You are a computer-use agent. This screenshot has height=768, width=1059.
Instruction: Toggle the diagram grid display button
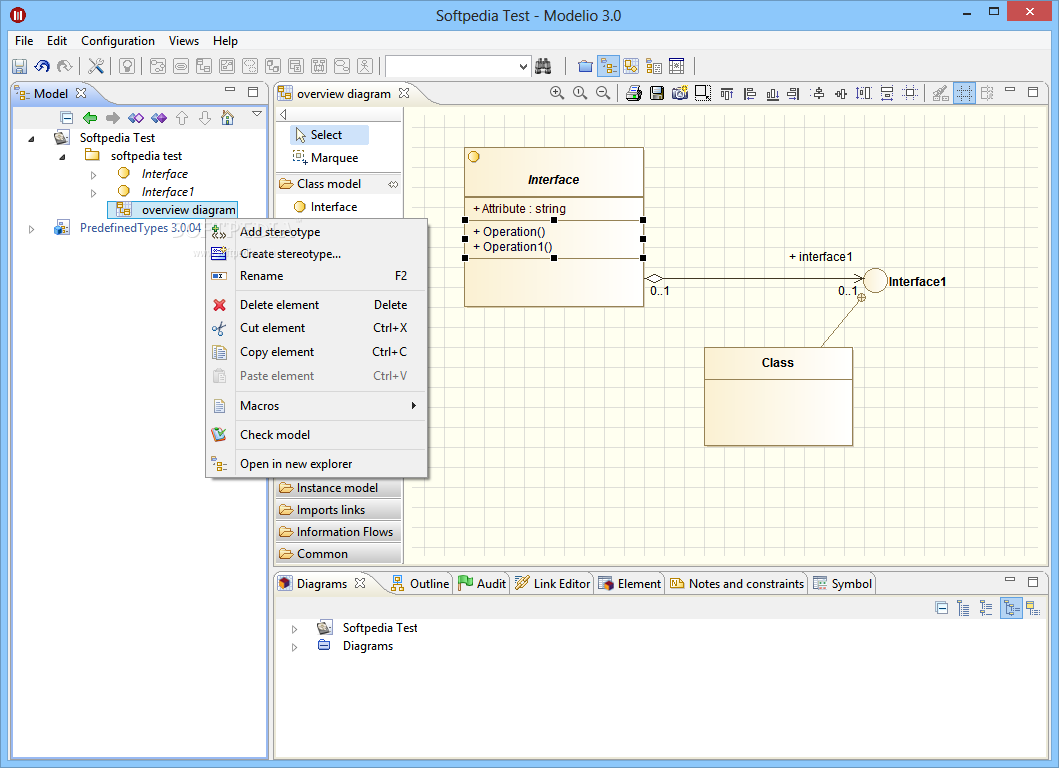[x=964, y=93]
